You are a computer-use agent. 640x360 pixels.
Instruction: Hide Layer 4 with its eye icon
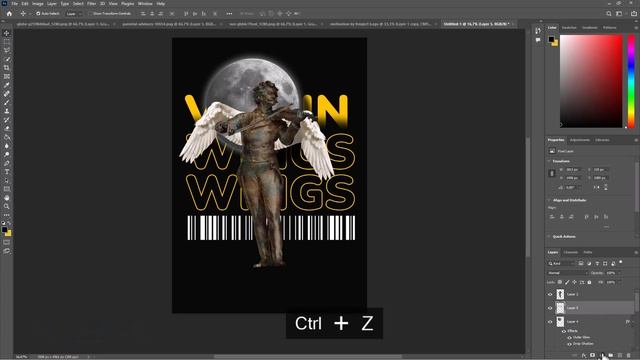[550, 322]
